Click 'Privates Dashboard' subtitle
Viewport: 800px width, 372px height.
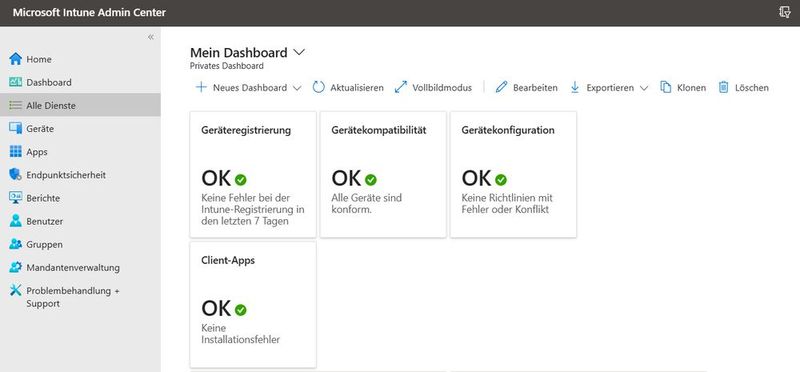pyautogui.click(x=227, y=66)
